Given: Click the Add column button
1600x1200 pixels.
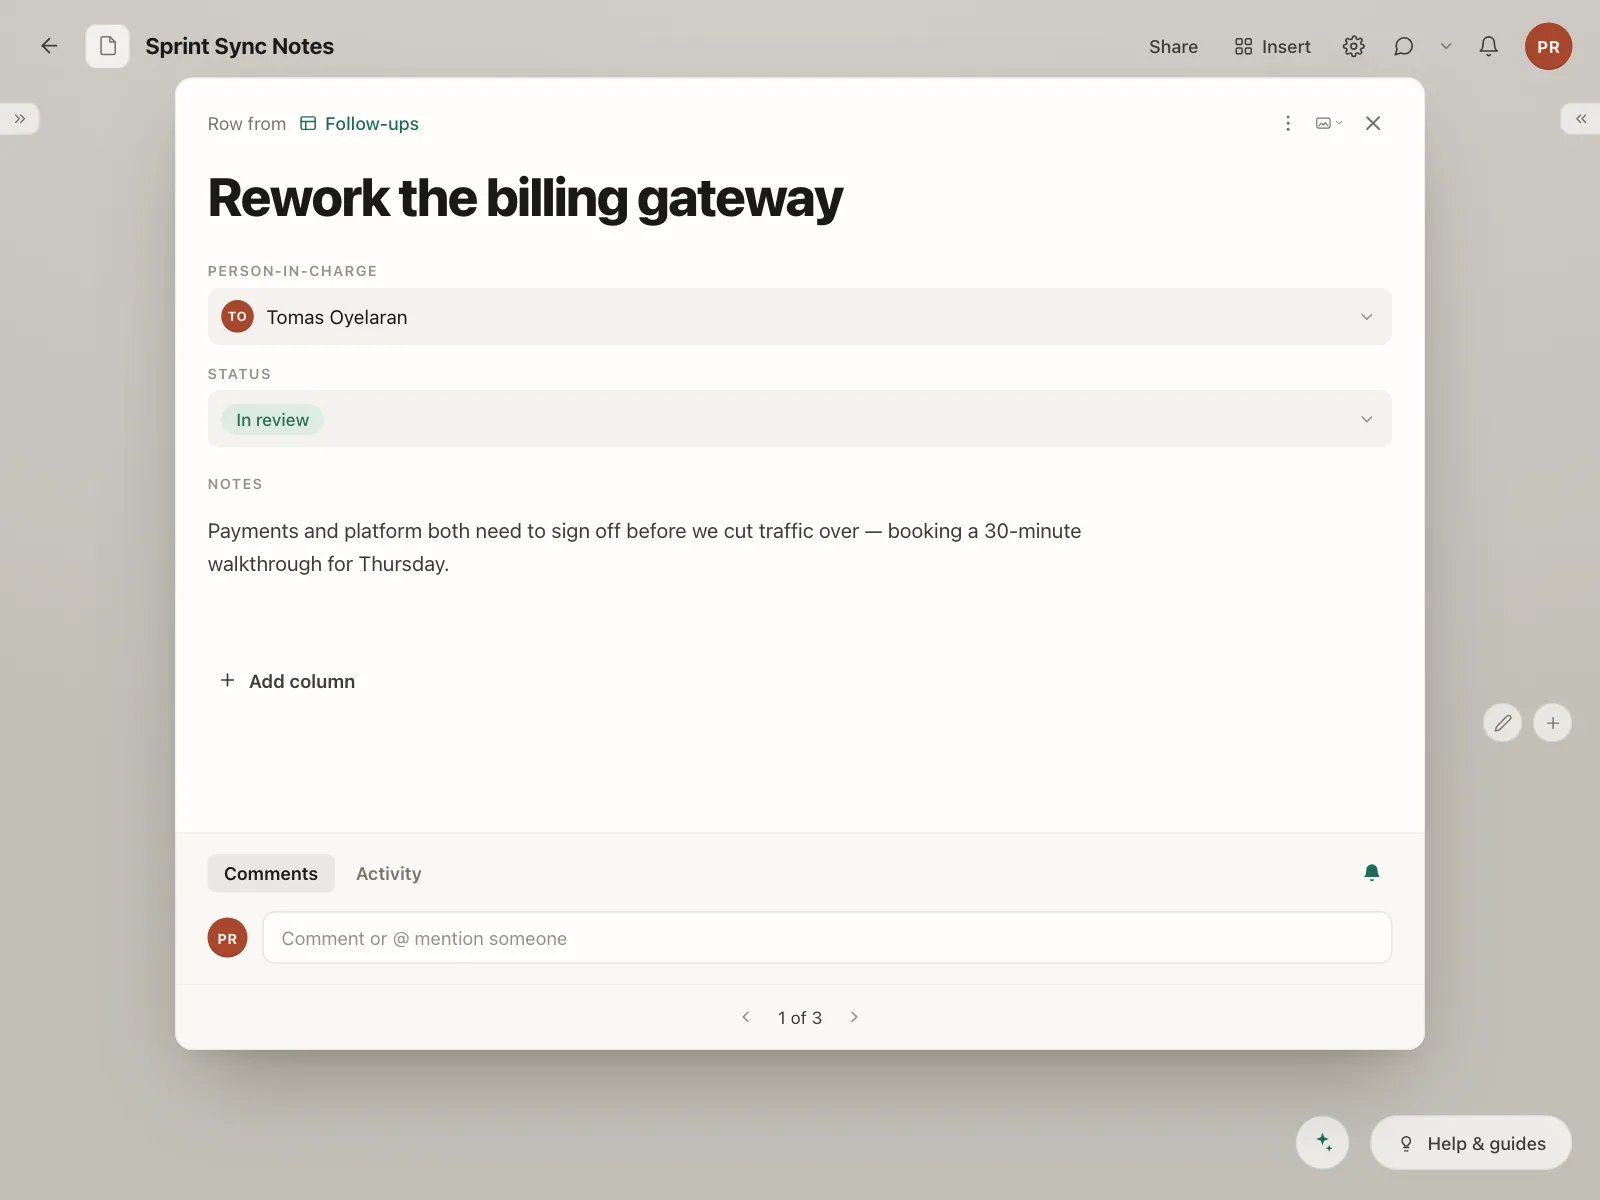Looking at the screenshot, I should (x=287, y=681).
